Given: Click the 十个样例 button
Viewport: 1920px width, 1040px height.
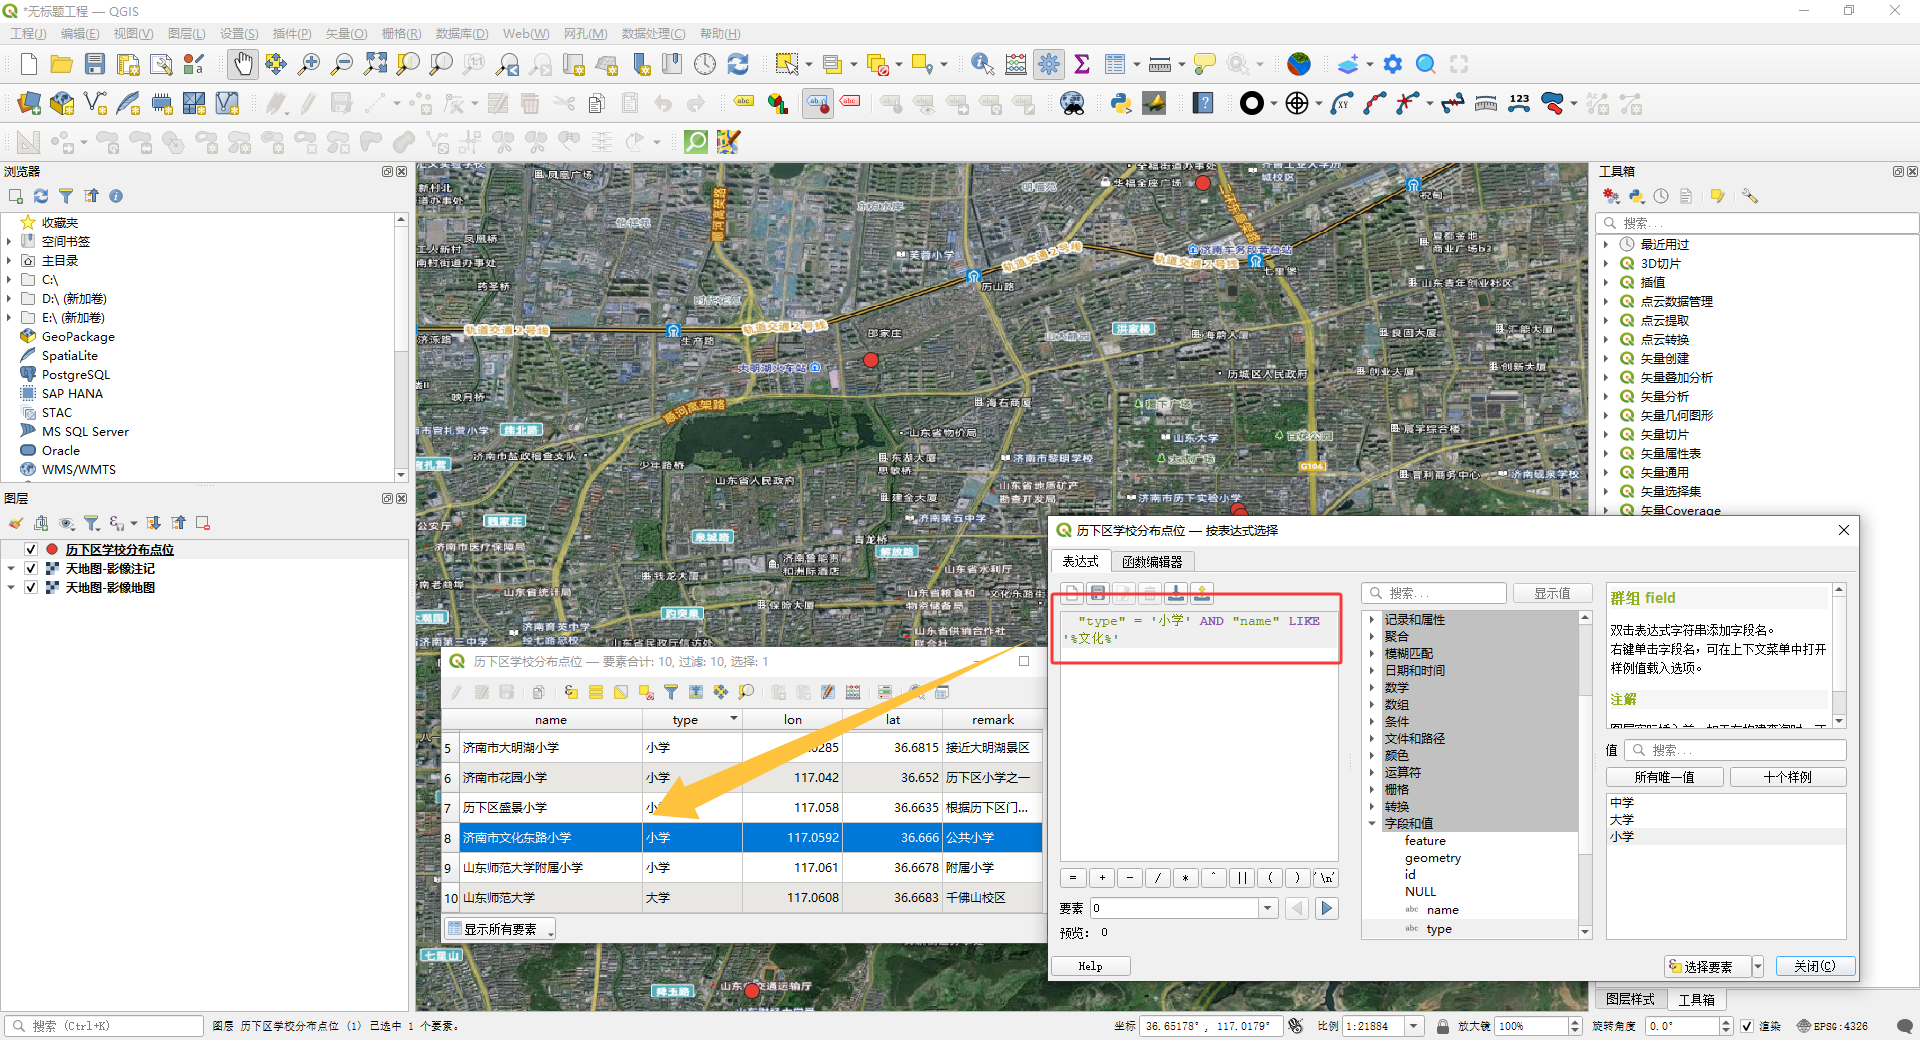Looking at the screenshot, I should [1788, 777].
